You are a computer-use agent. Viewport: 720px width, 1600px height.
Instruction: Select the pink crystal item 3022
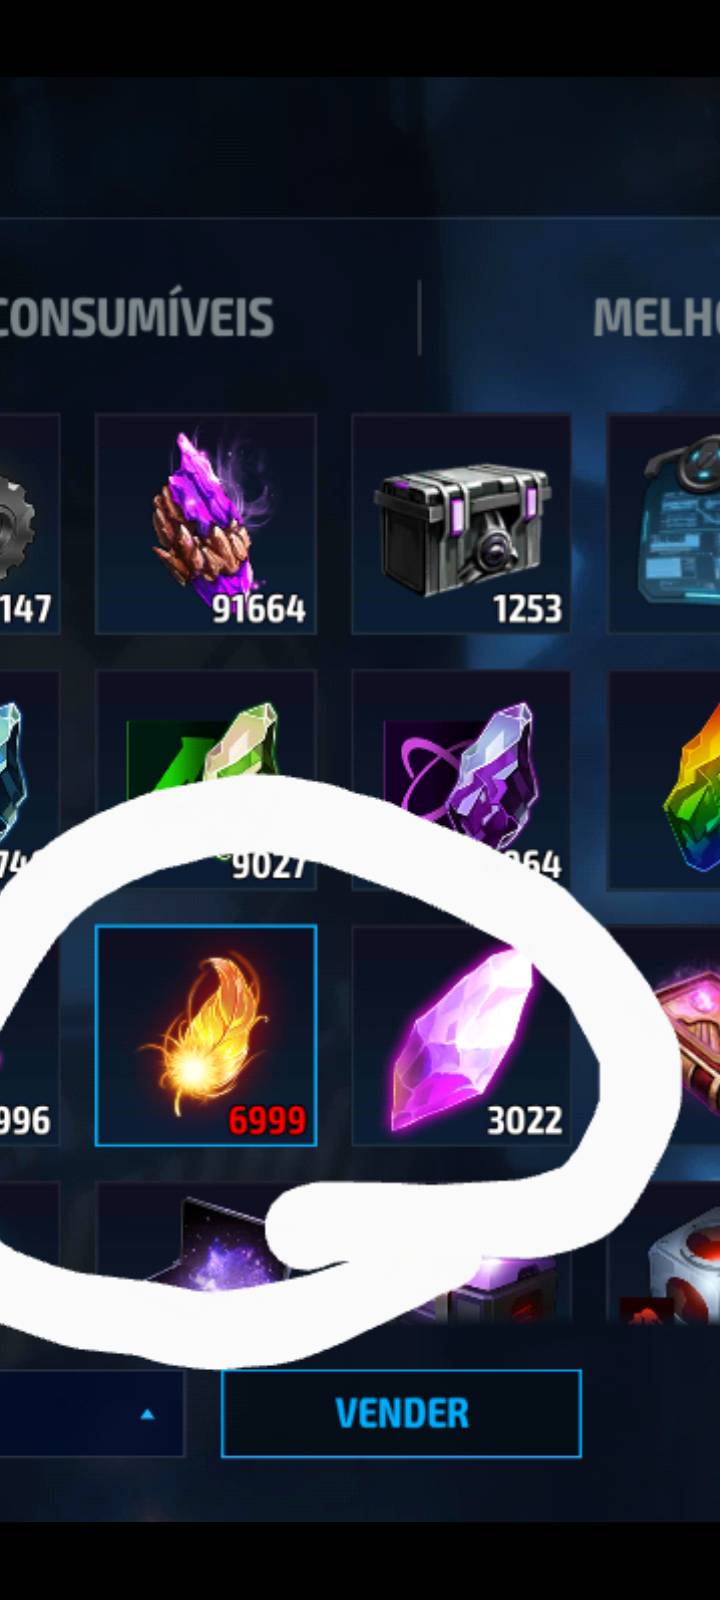(461, 1035)
